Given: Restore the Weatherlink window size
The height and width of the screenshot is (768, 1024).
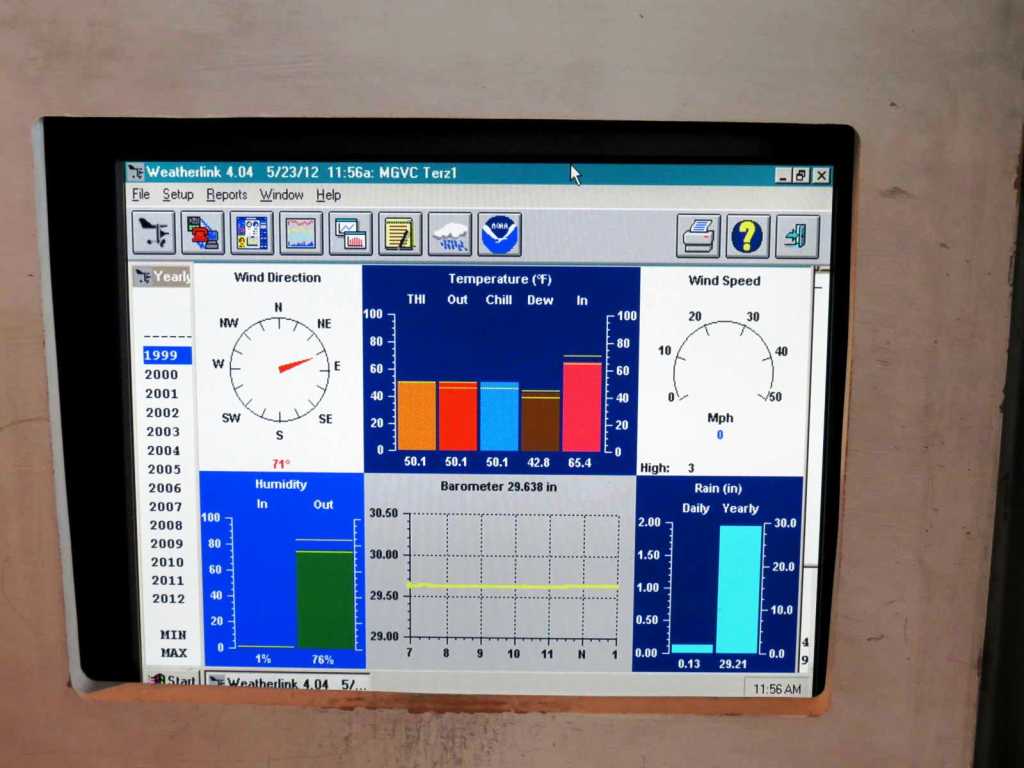Looking at the screenshot, I should [801, 176].
